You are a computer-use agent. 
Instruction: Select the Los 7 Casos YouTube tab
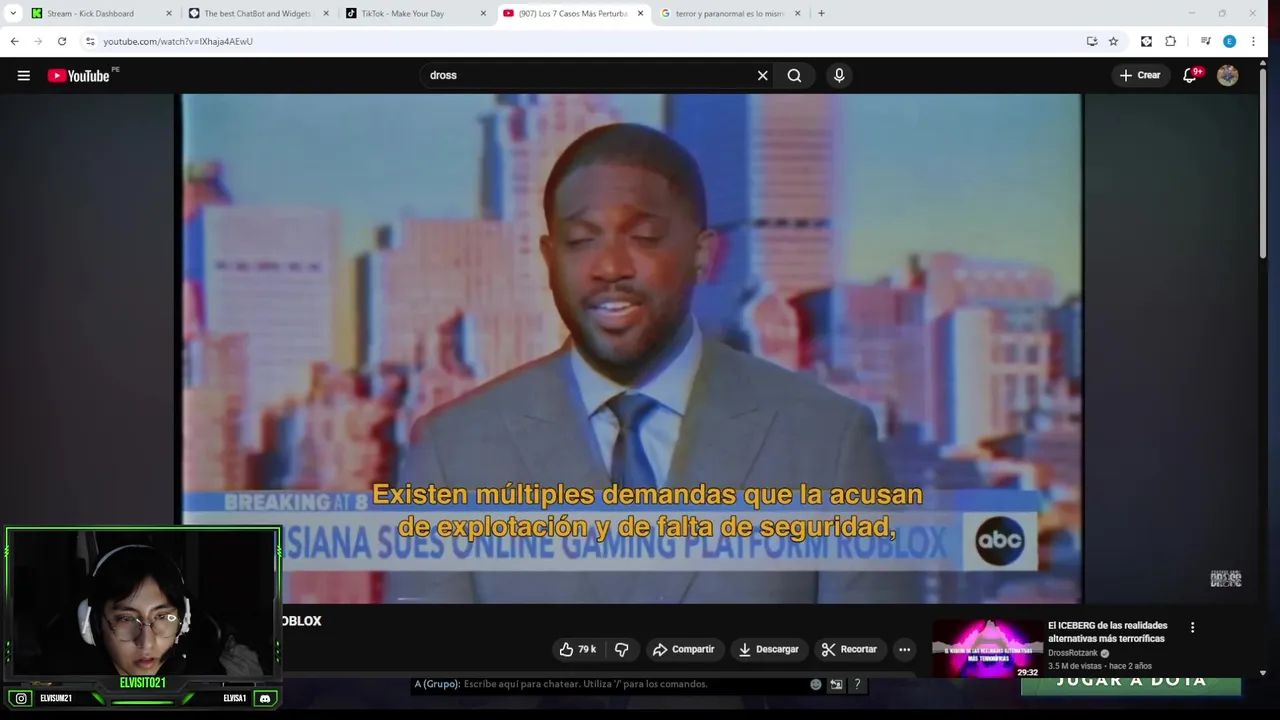pos(572,13)
